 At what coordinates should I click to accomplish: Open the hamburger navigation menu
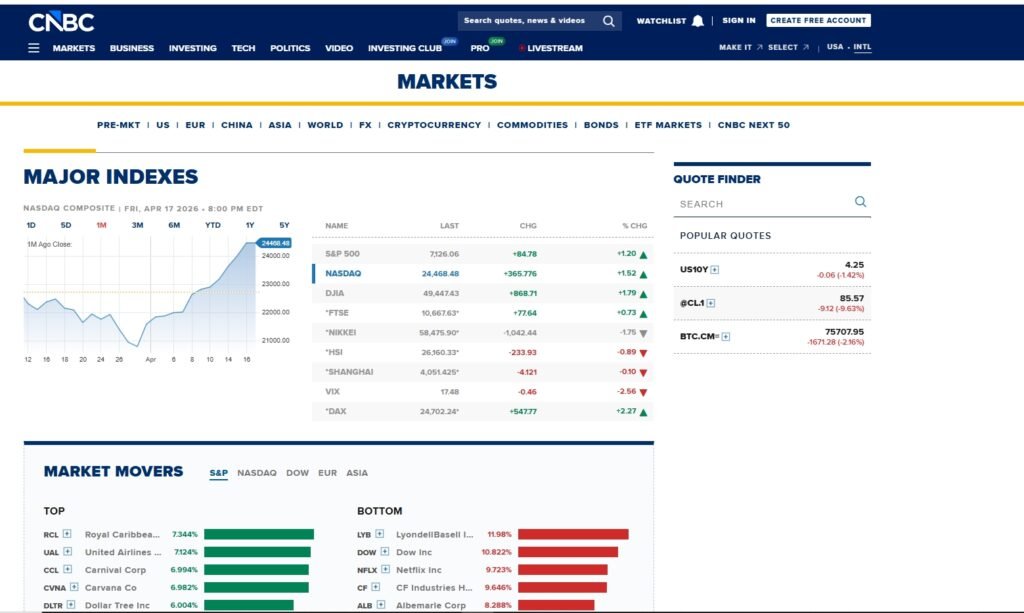(x=34, y=48)
